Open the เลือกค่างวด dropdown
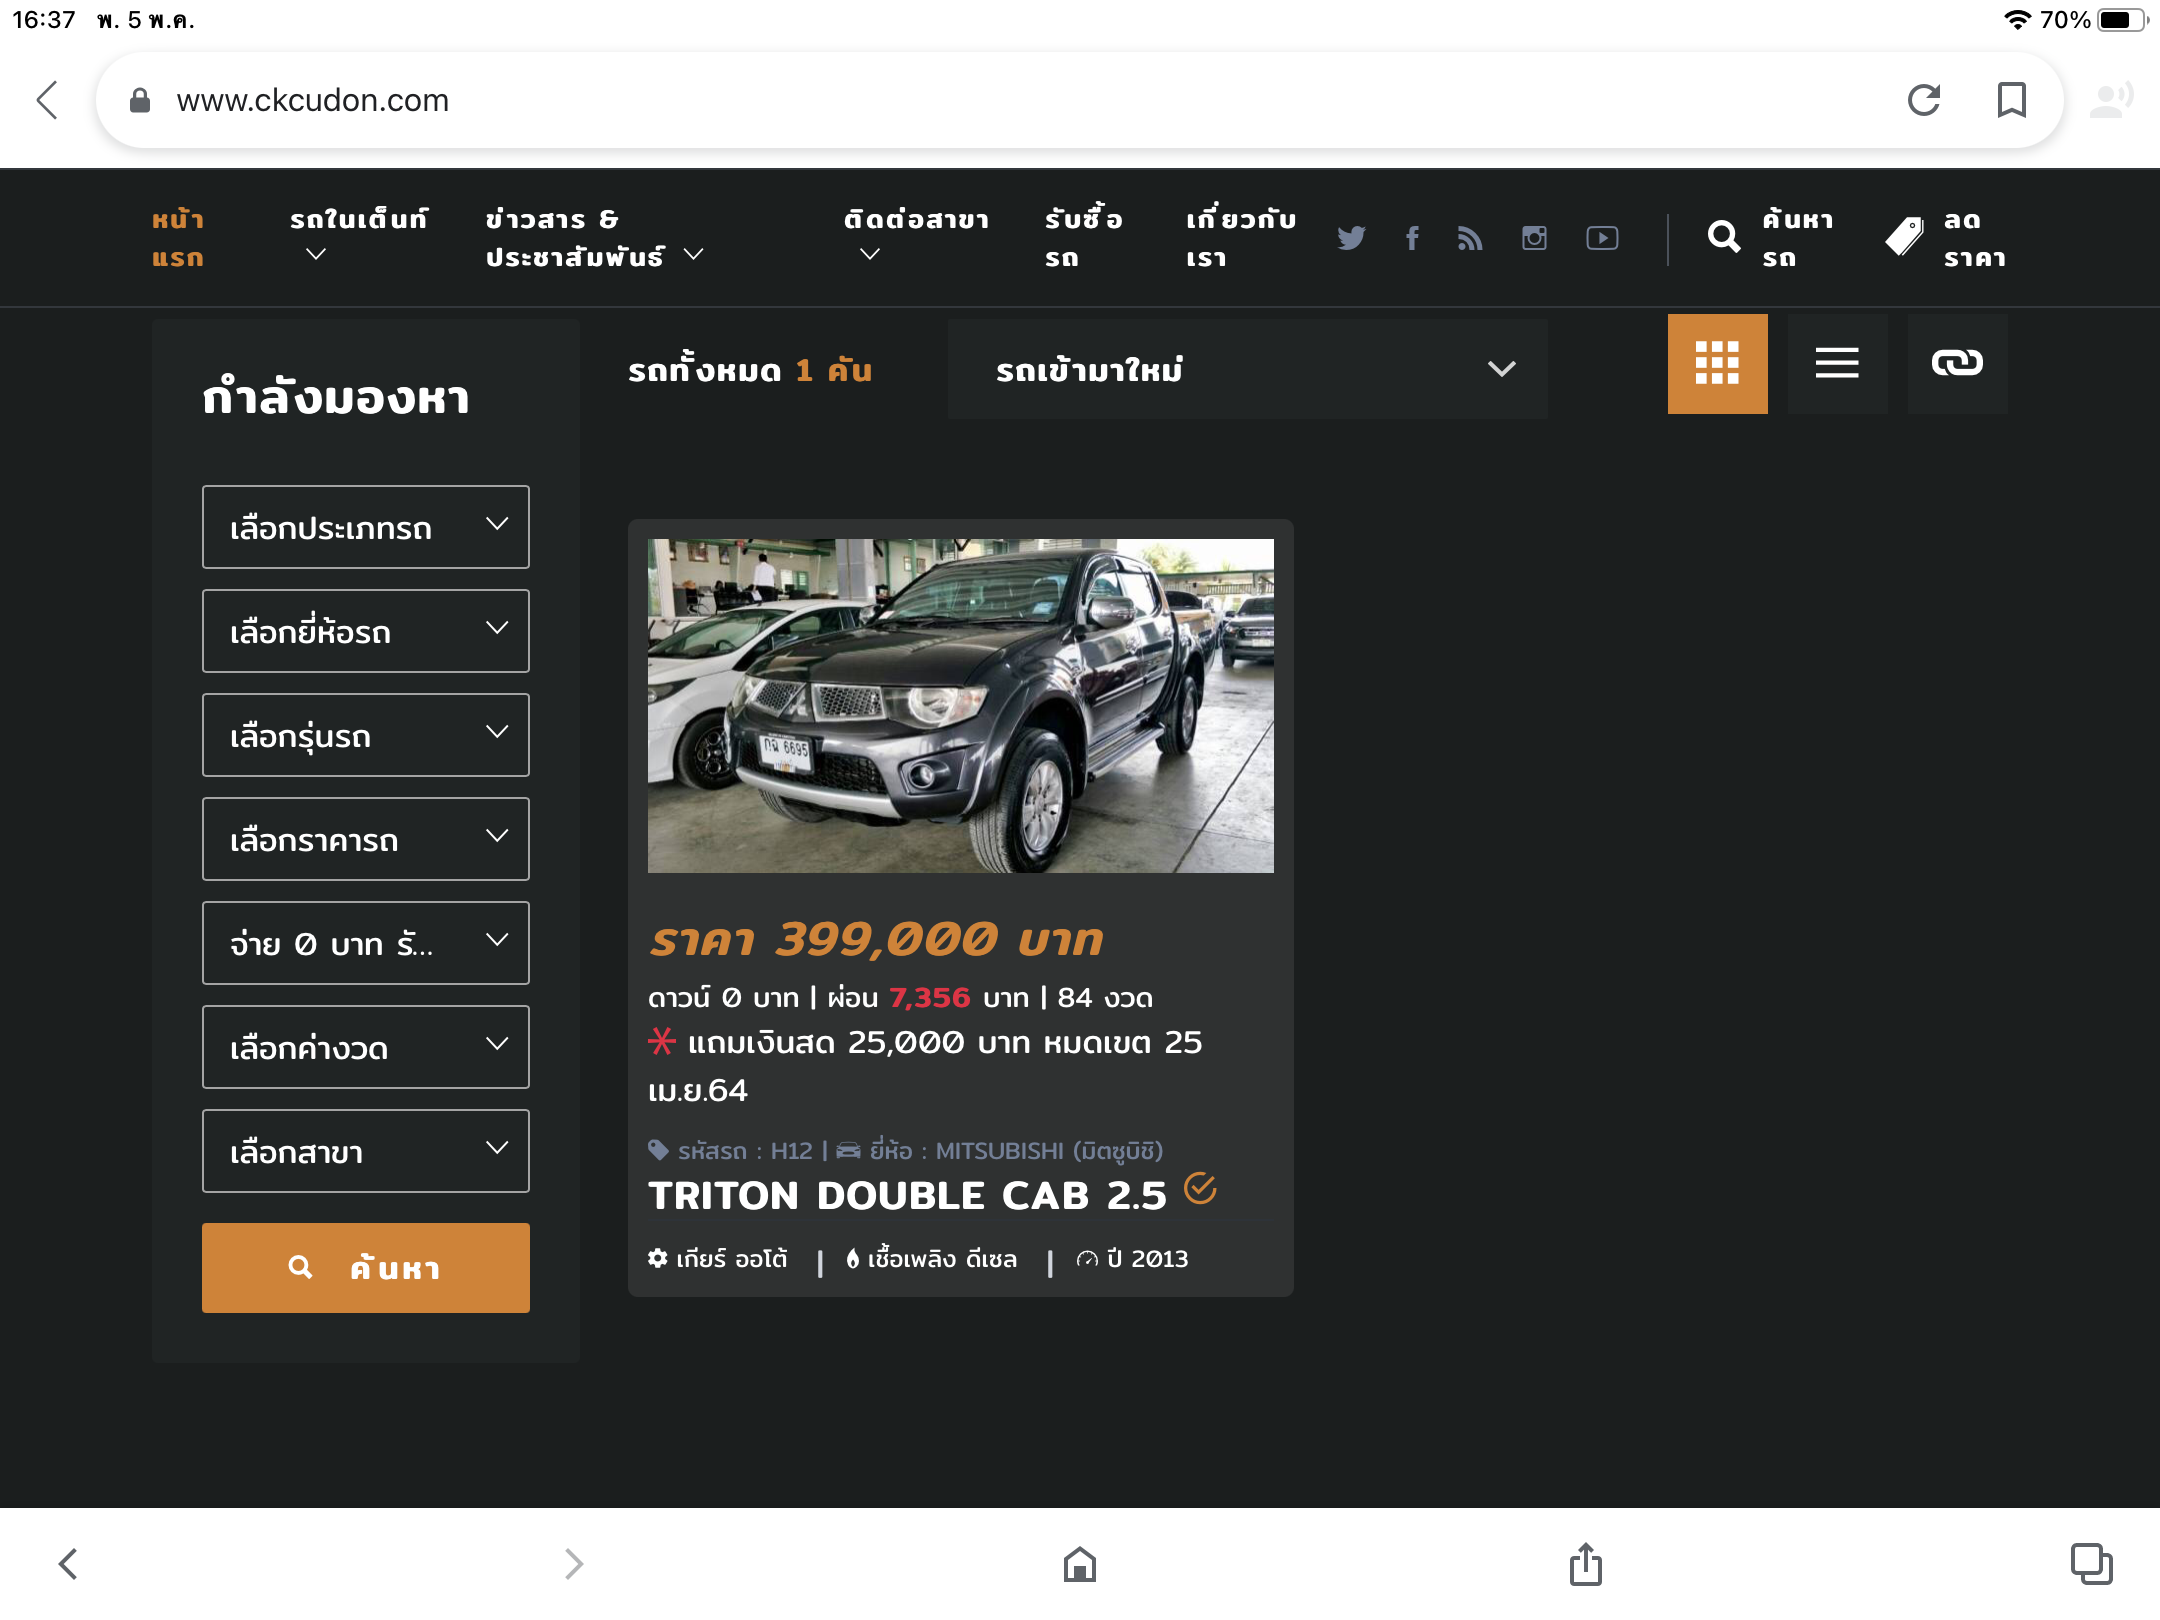Image resolution: width=2160 pixels, height=1620 pixels. pyautogui.click(x=366, y=1047)
